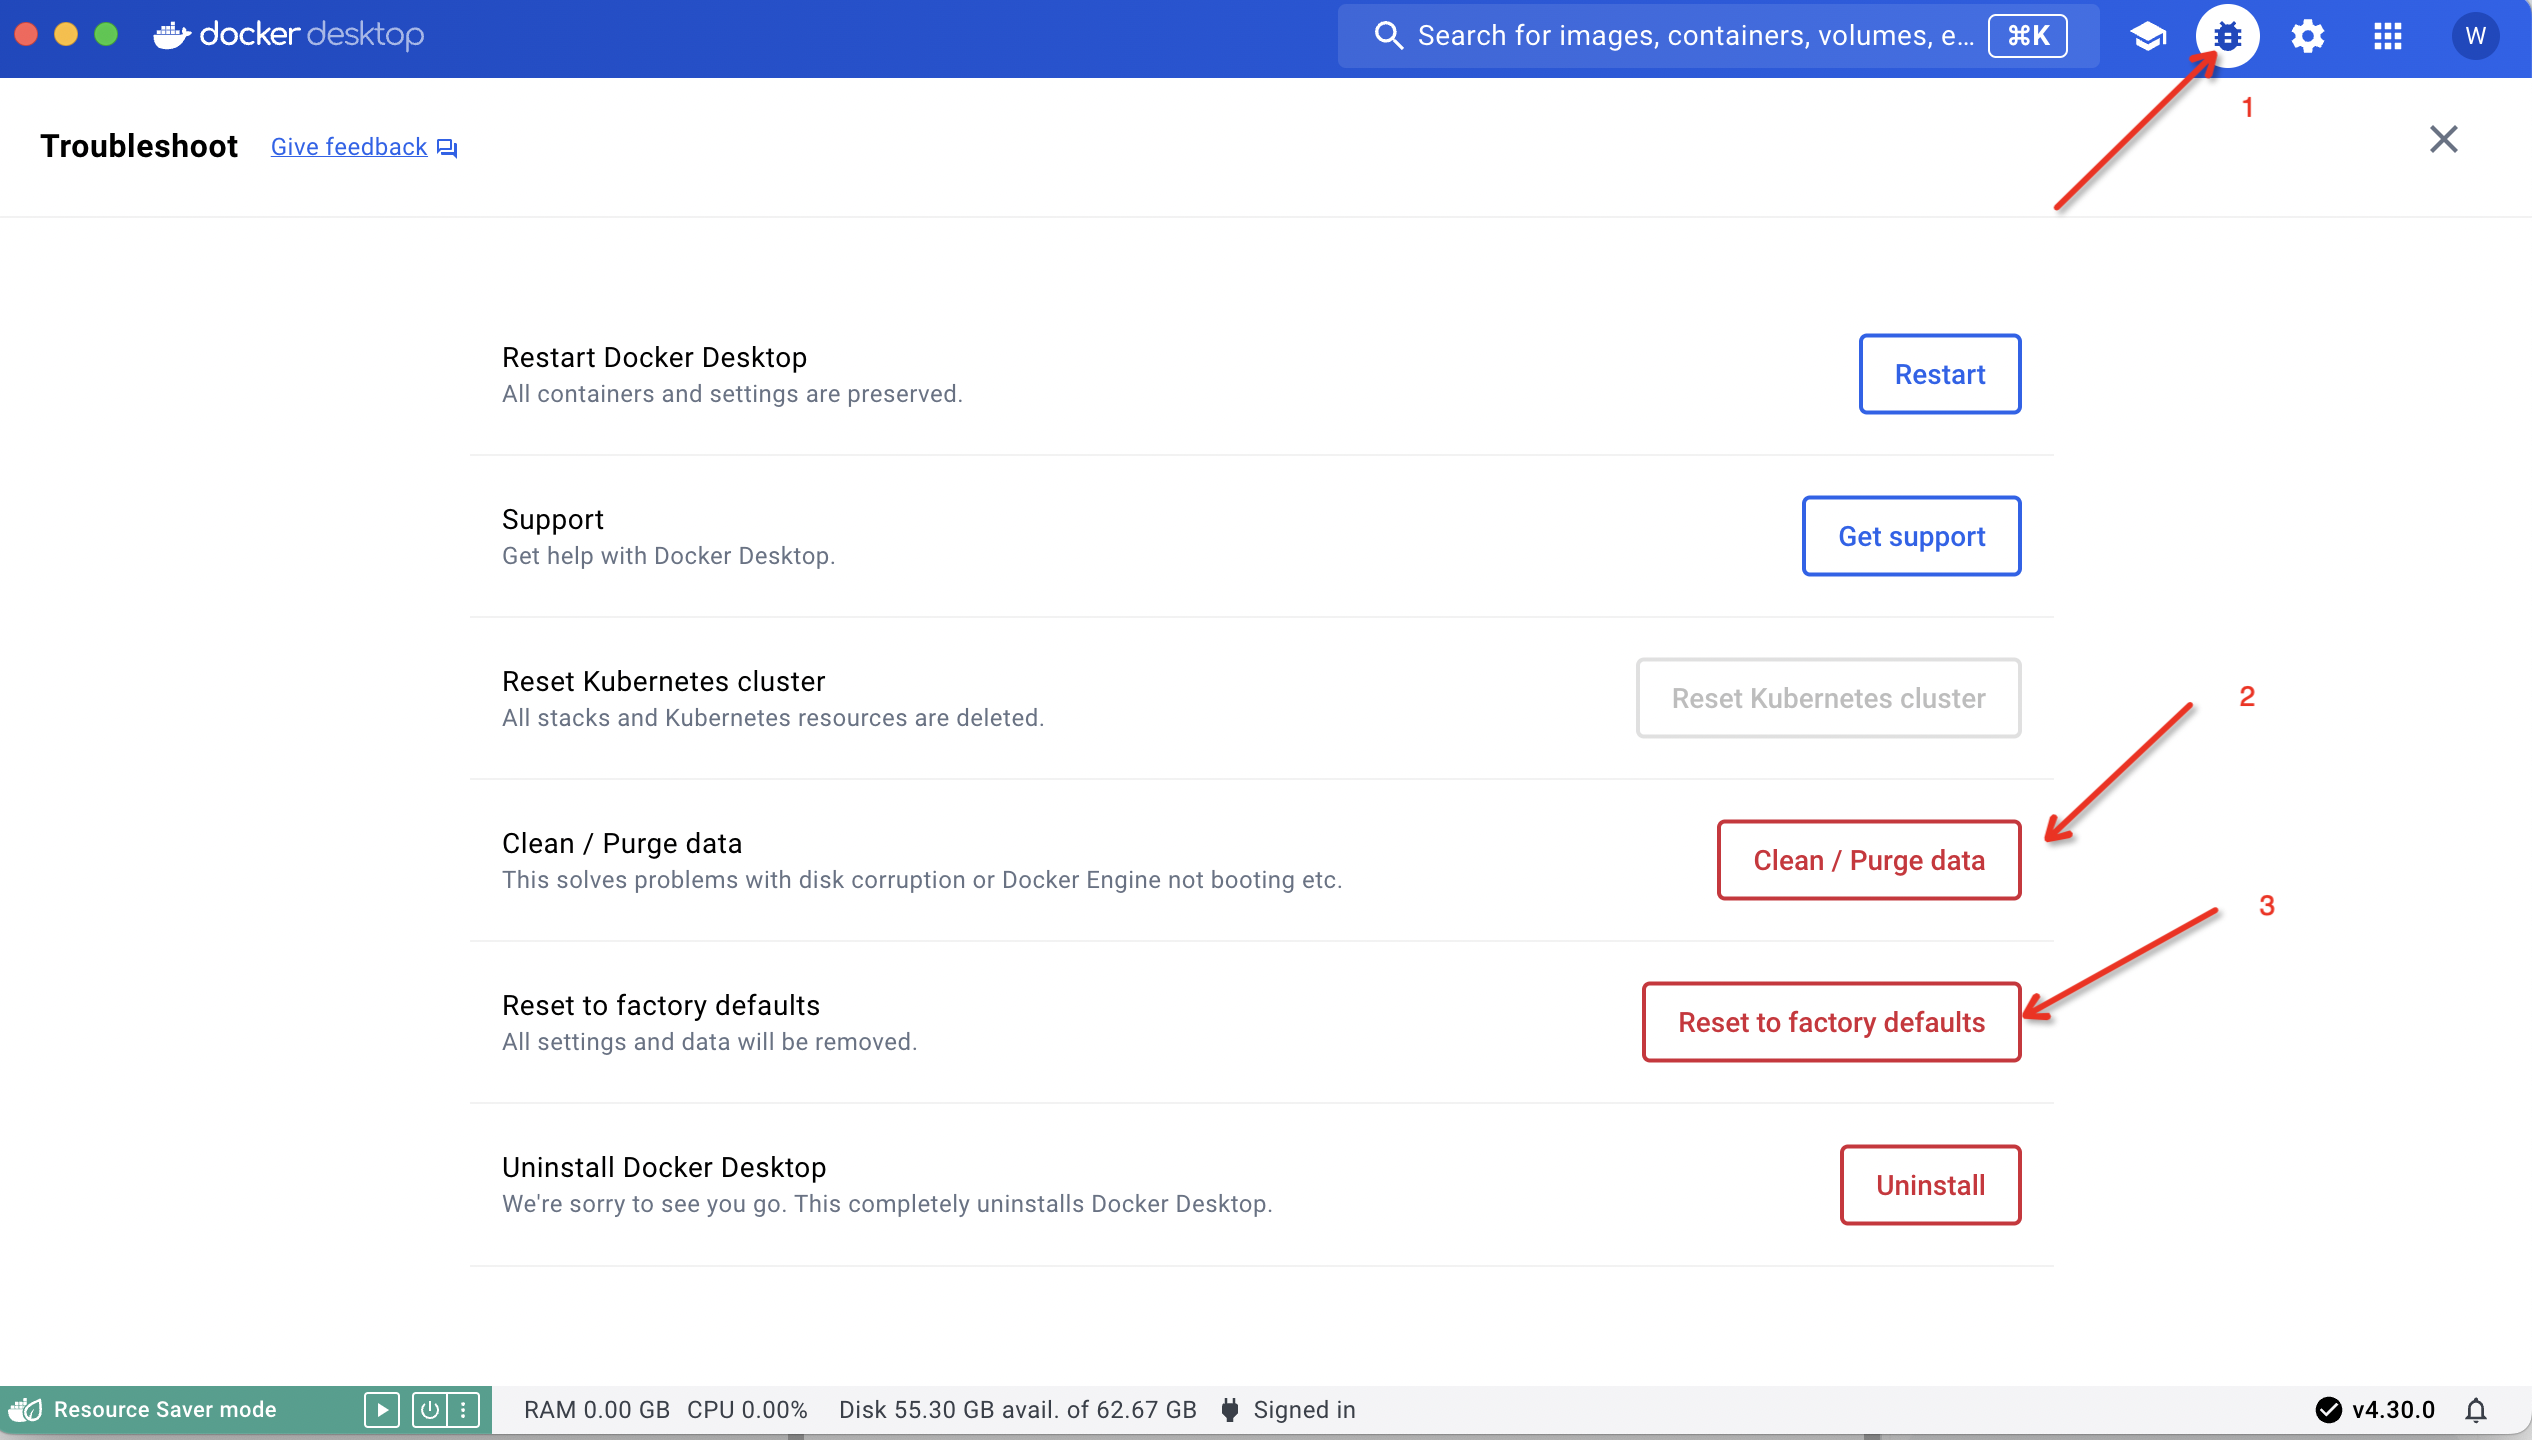Open the three-dot menu in status bar

[463, 1410]
